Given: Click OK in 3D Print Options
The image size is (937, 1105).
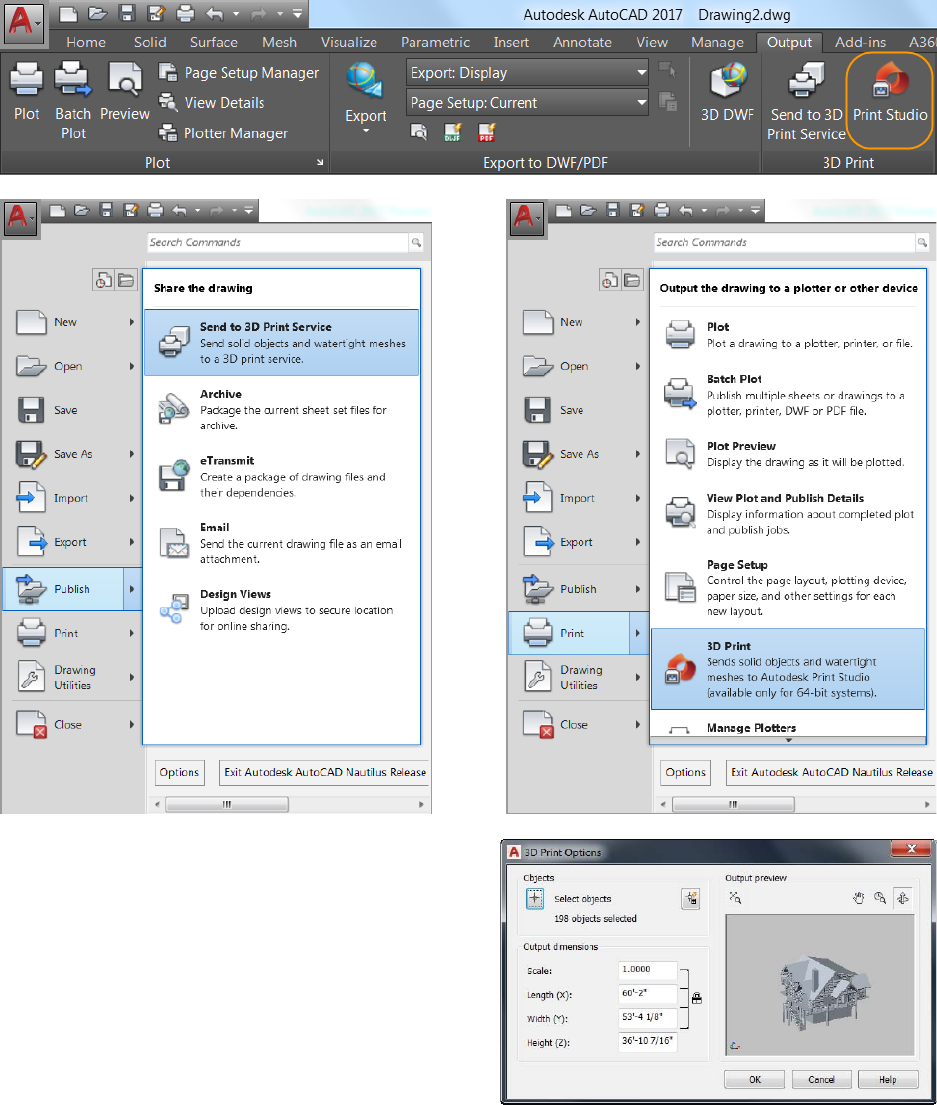Looking at the screenshot, I should tap(755, 1079).
